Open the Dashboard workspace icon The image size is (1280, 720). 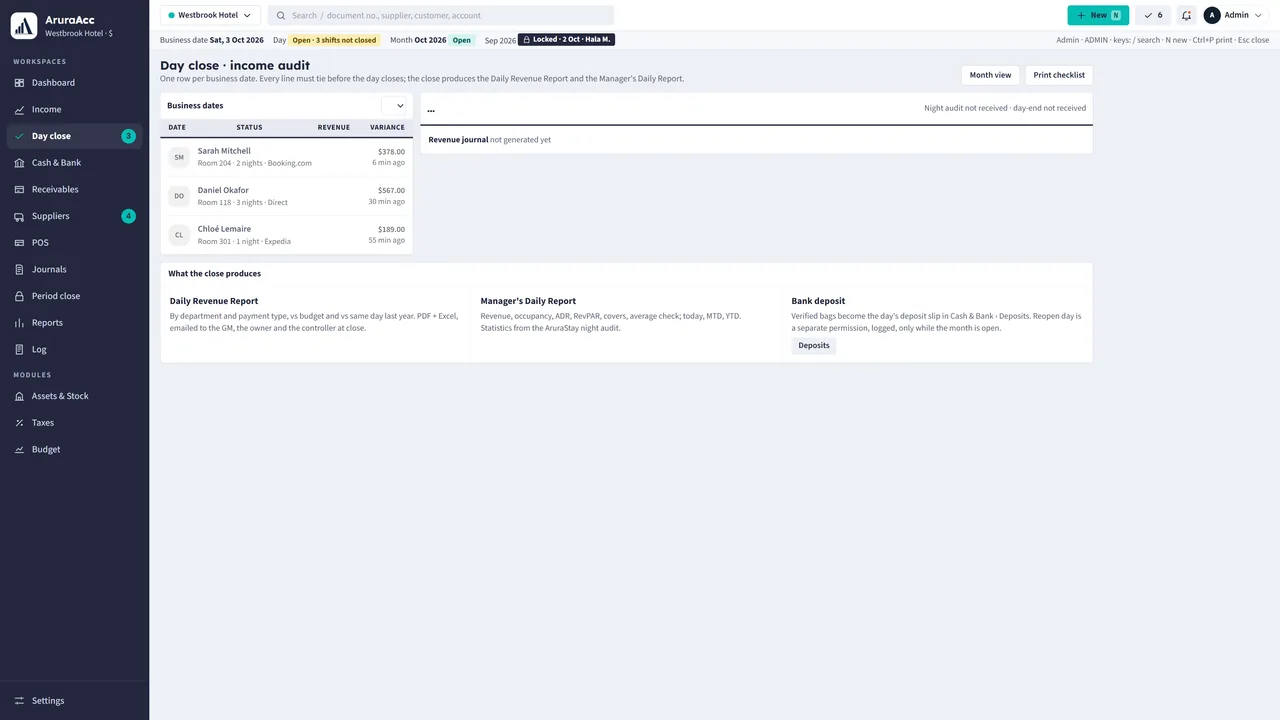[20, 83]
